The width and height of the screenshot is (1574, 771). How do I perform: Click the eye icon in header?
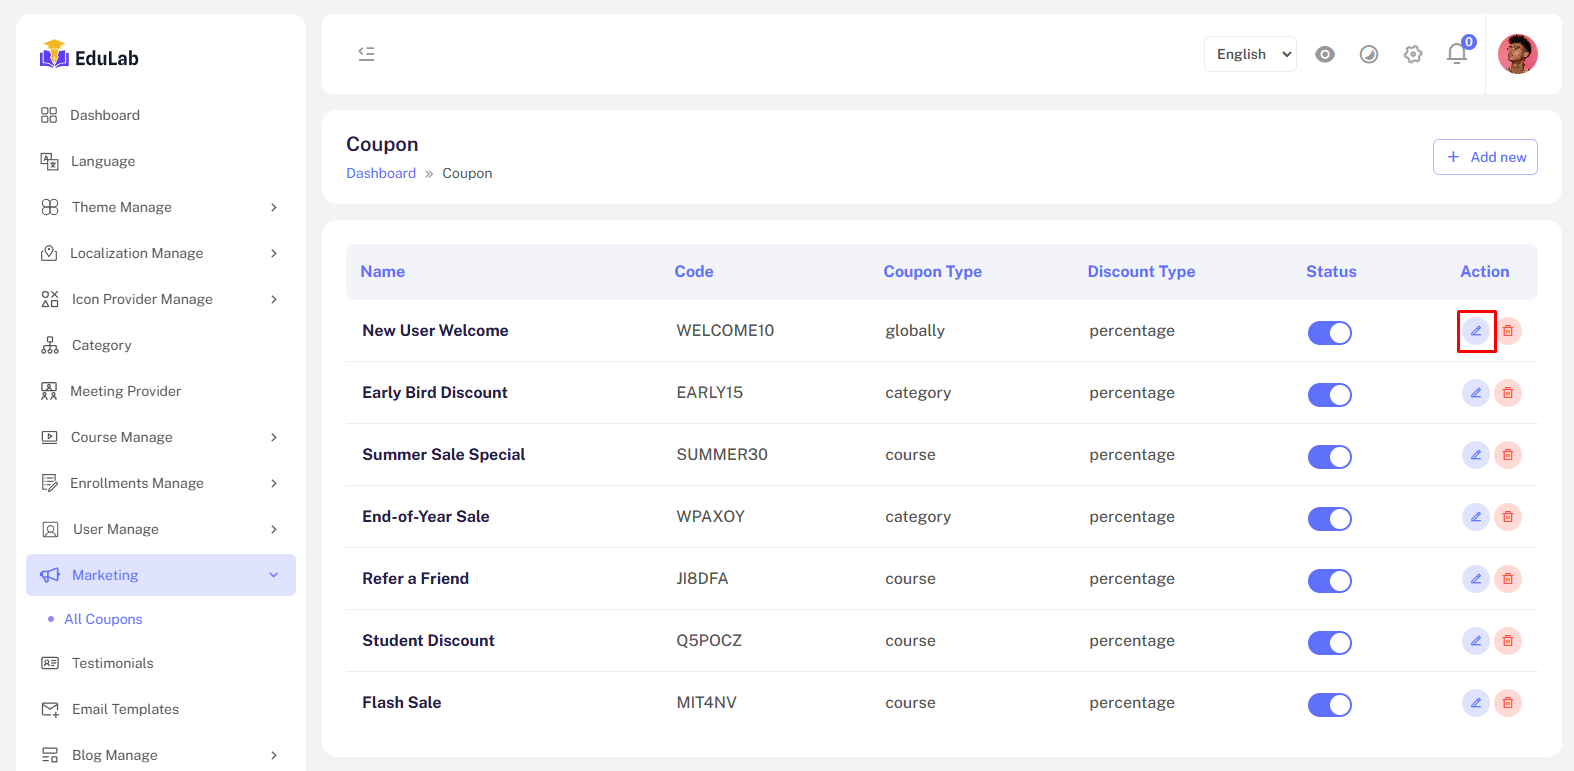click(x=1324, y=54)
